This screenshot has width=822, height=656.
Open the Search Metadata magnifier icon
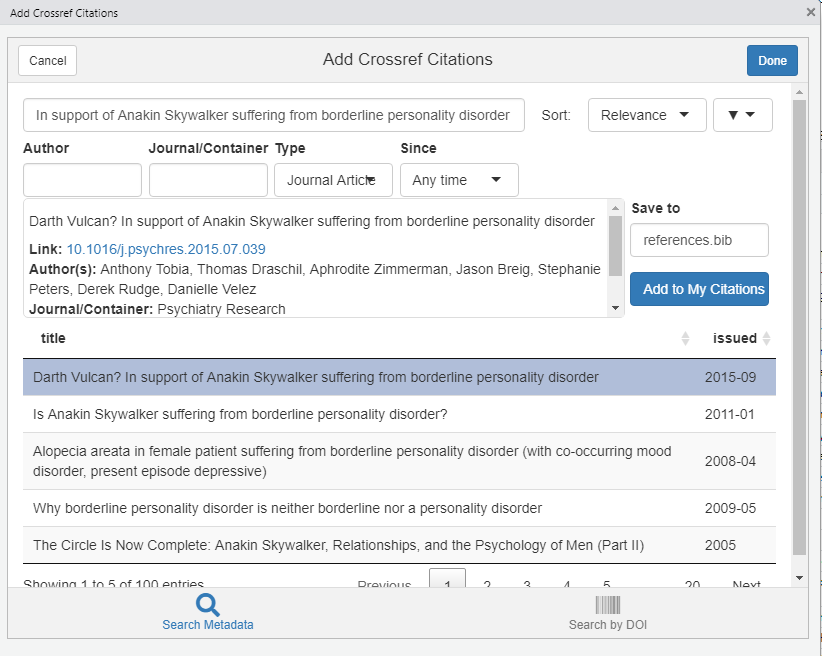click(x=208, y=605)
